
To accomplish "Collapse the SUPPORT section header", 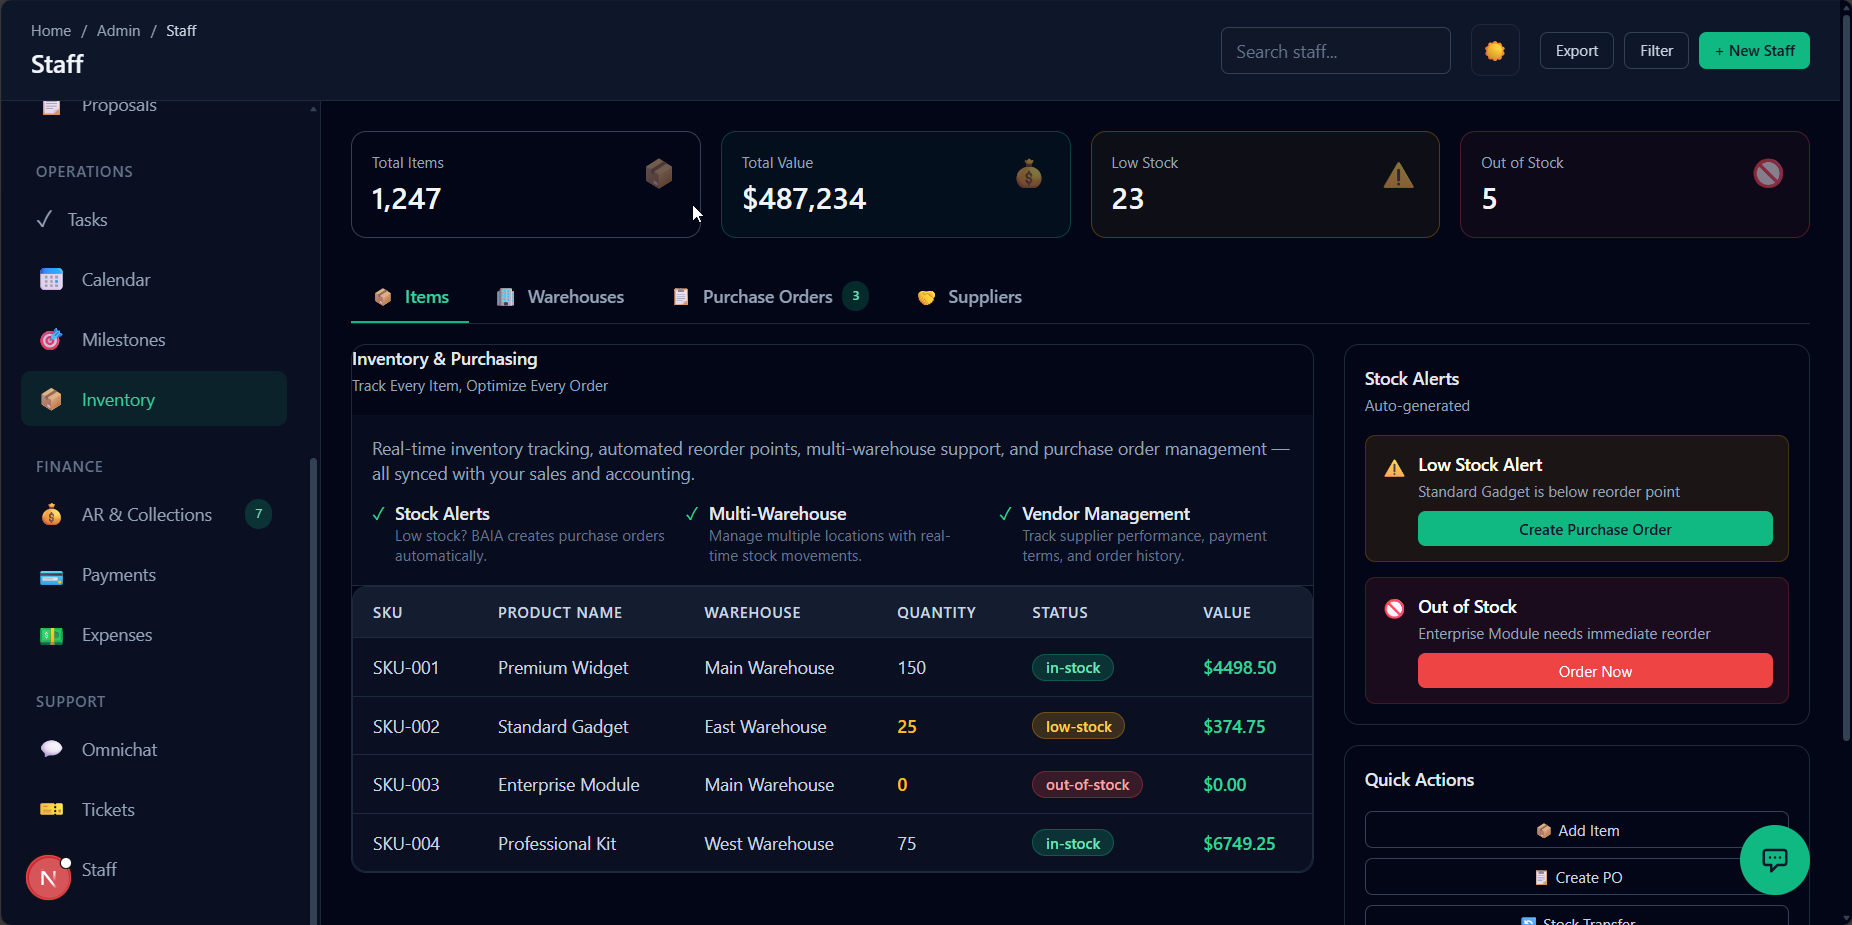I will [70, 701].
